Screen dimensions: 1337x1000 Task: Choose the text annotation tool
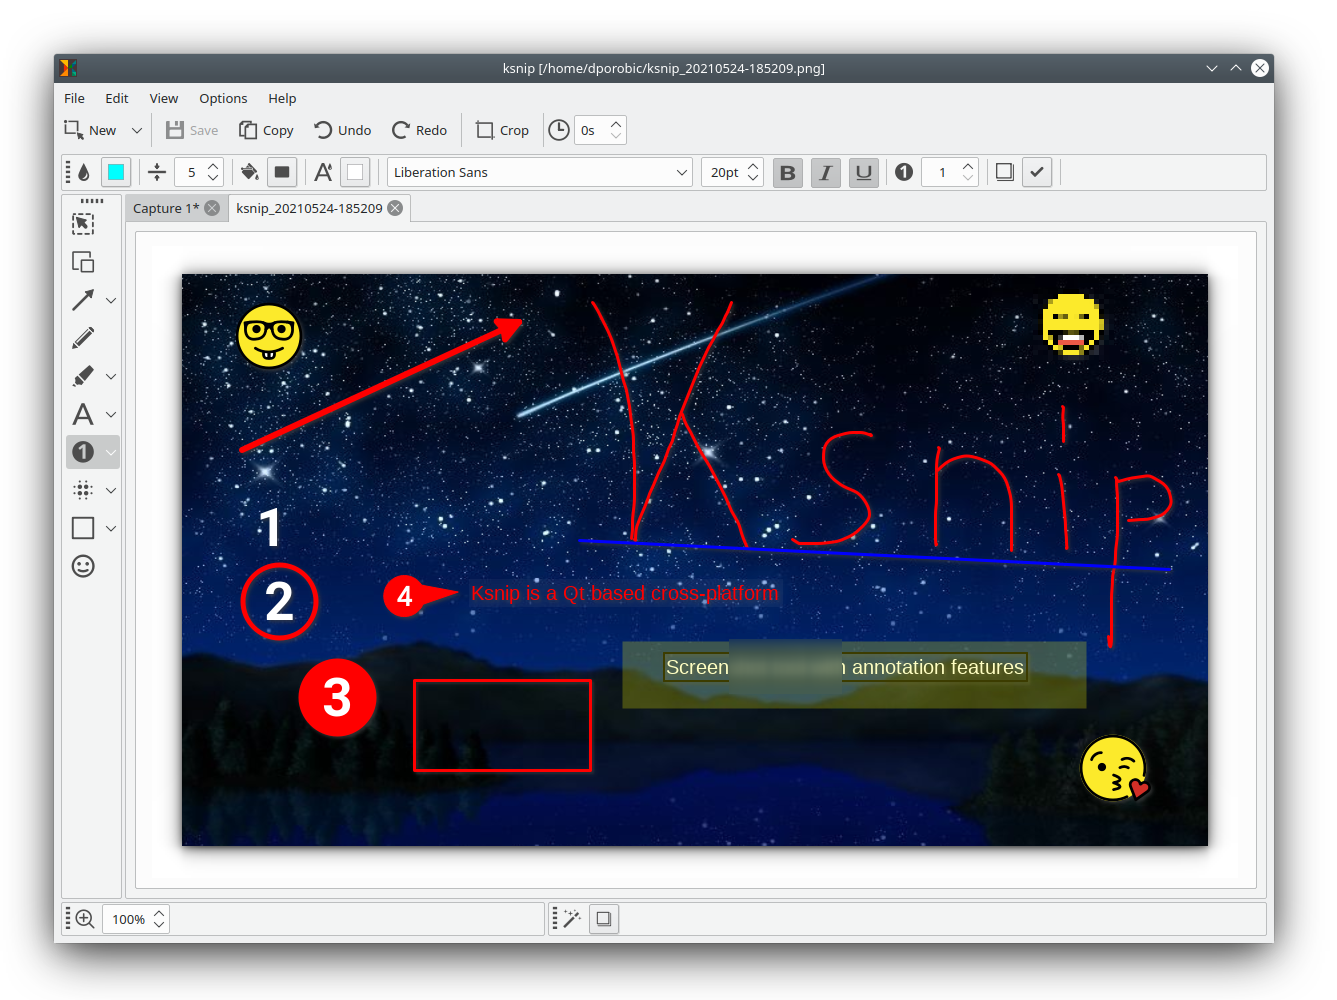point(83,413)
